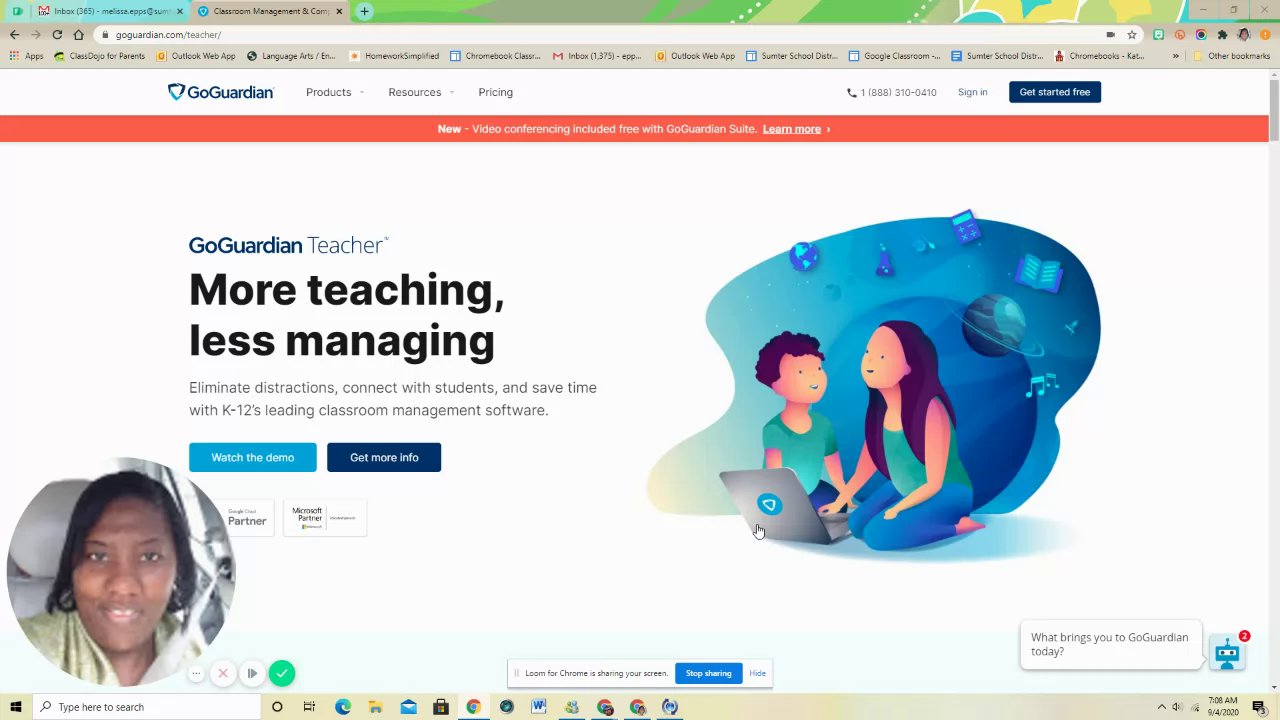
Task: Open Cortana circle on taskbar
Action: [x=277, y=707]
